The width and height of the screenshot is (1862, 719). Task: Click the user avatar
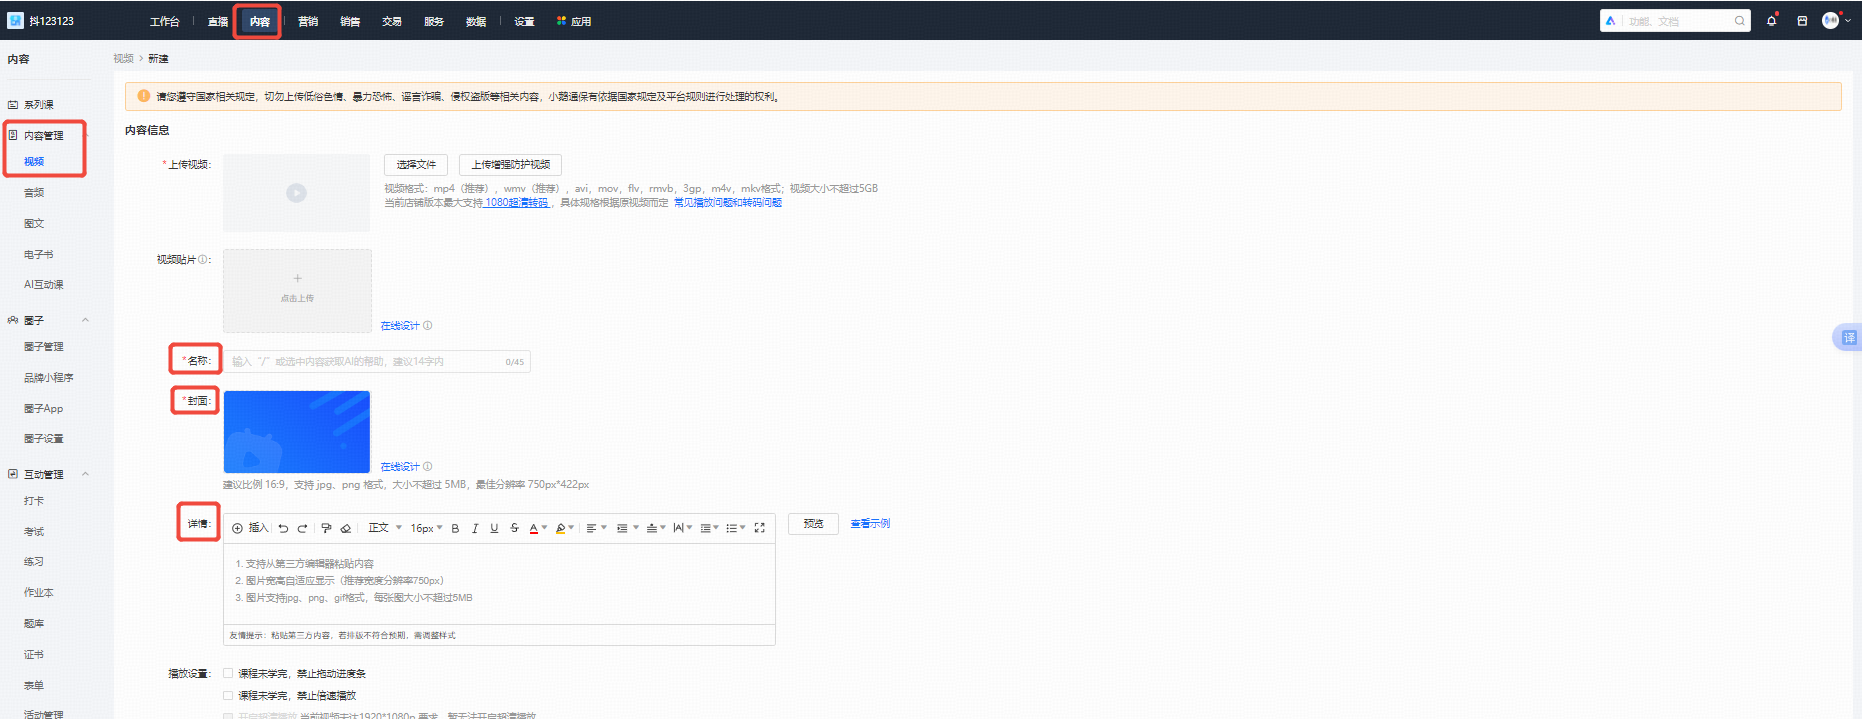click(1830, 20)
